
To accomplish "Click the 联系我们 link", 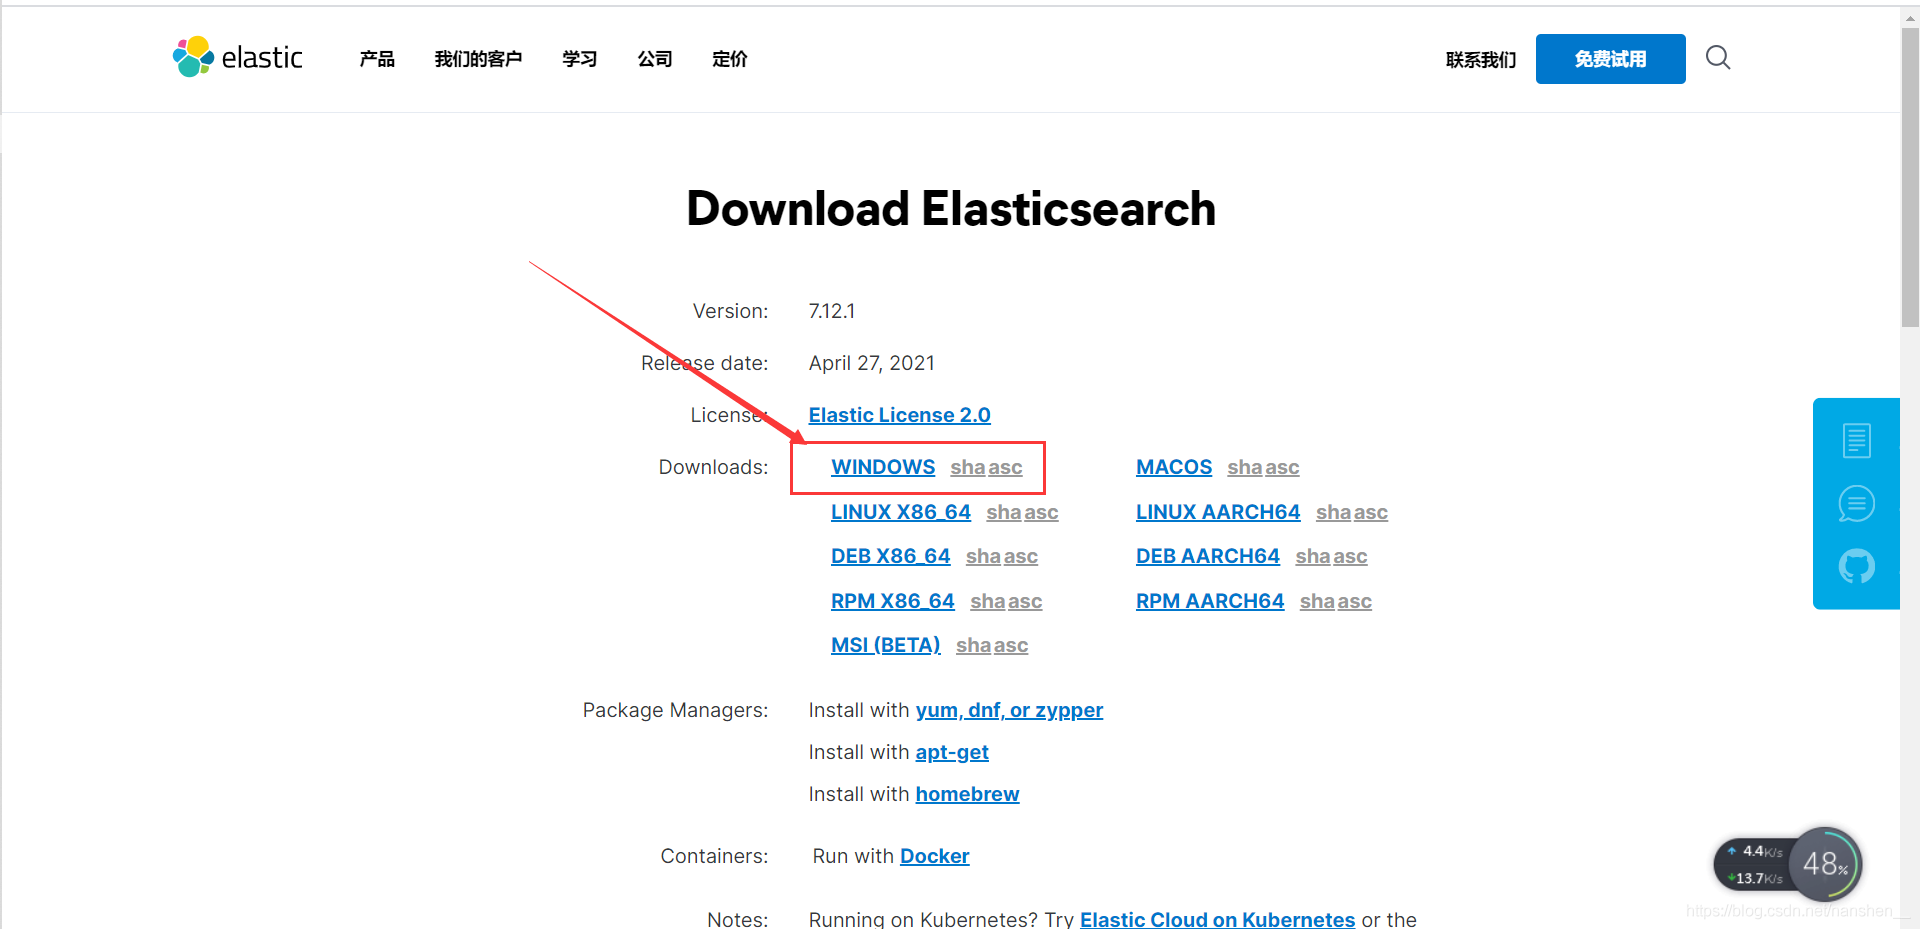I will 1481,60.
